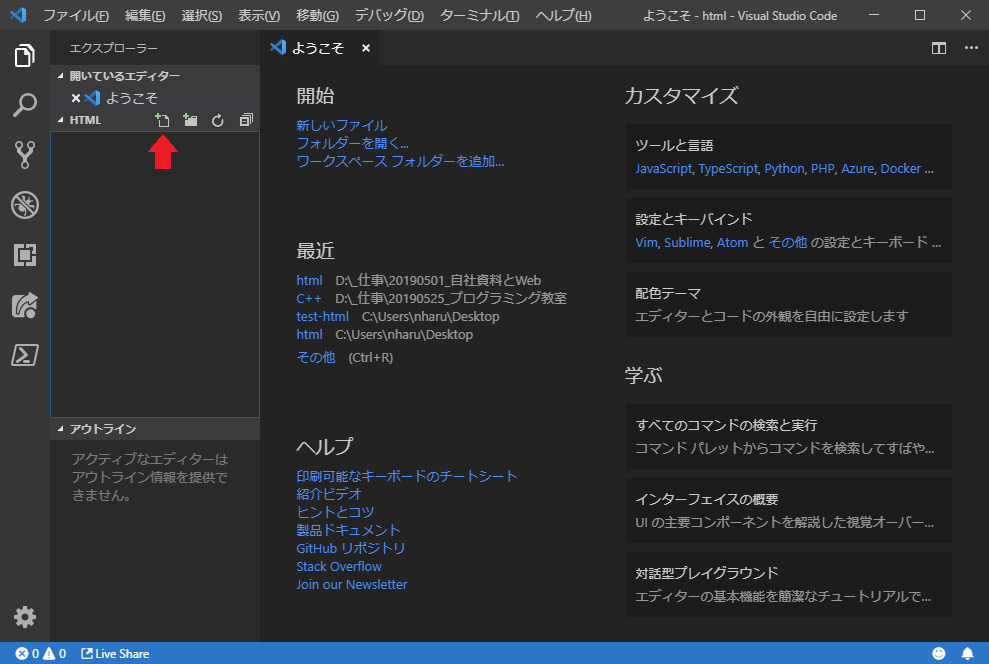Open the Extensions view

tap(23, 255)
